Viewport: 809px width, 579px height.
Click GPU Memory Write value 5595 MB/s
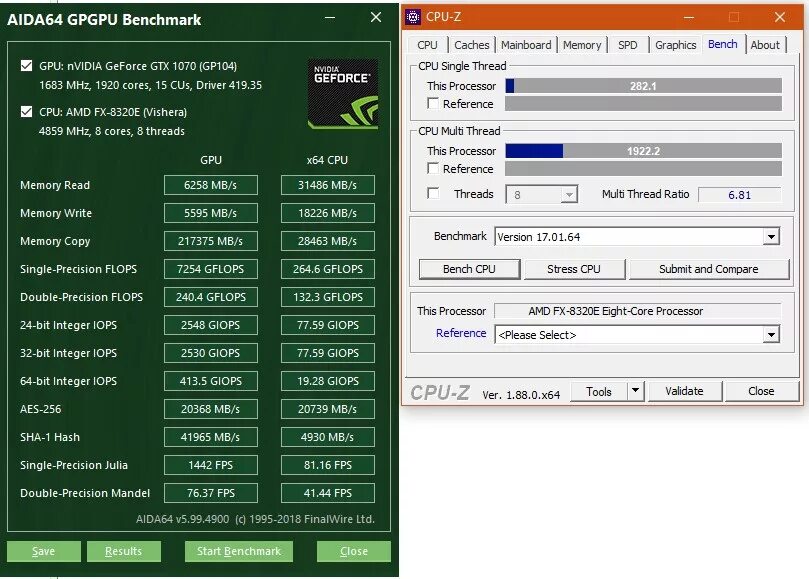point(211,213)
